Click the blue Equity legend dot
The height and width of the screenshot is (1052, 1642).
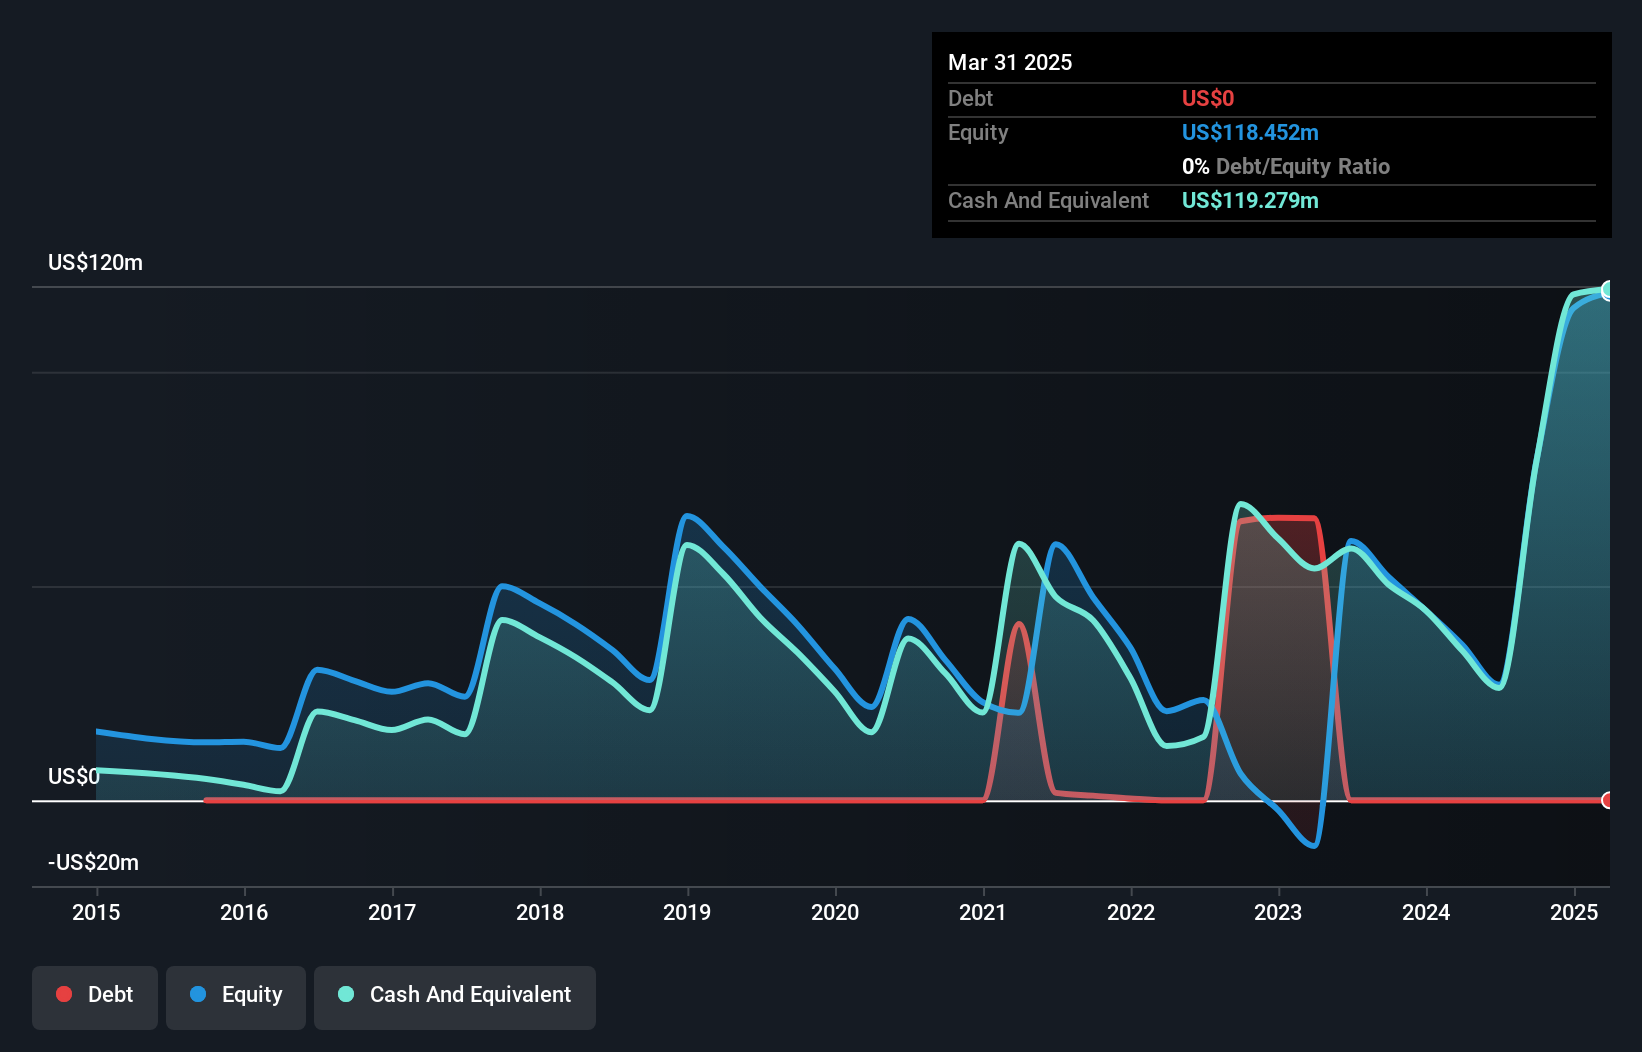(x=198, y=994)
